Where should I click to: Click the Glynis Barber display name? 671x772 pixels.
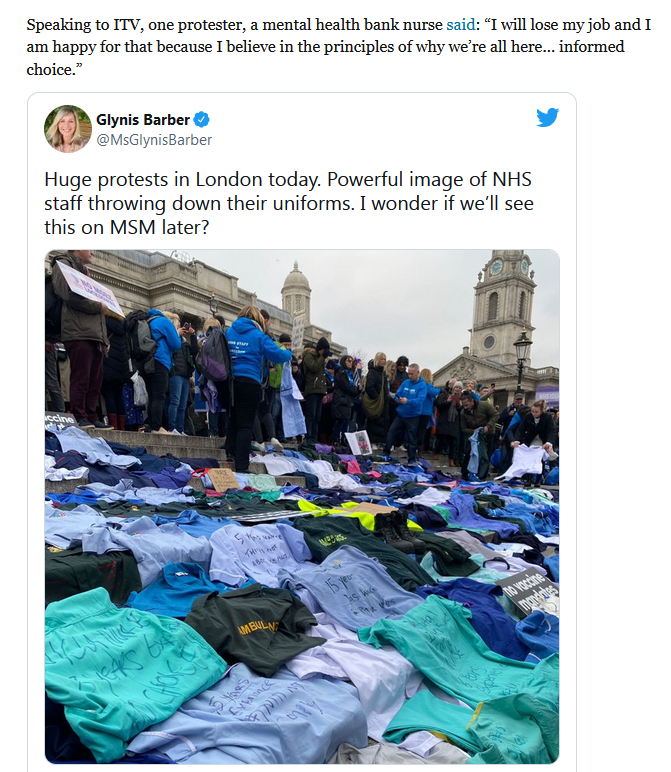[143, 120]
